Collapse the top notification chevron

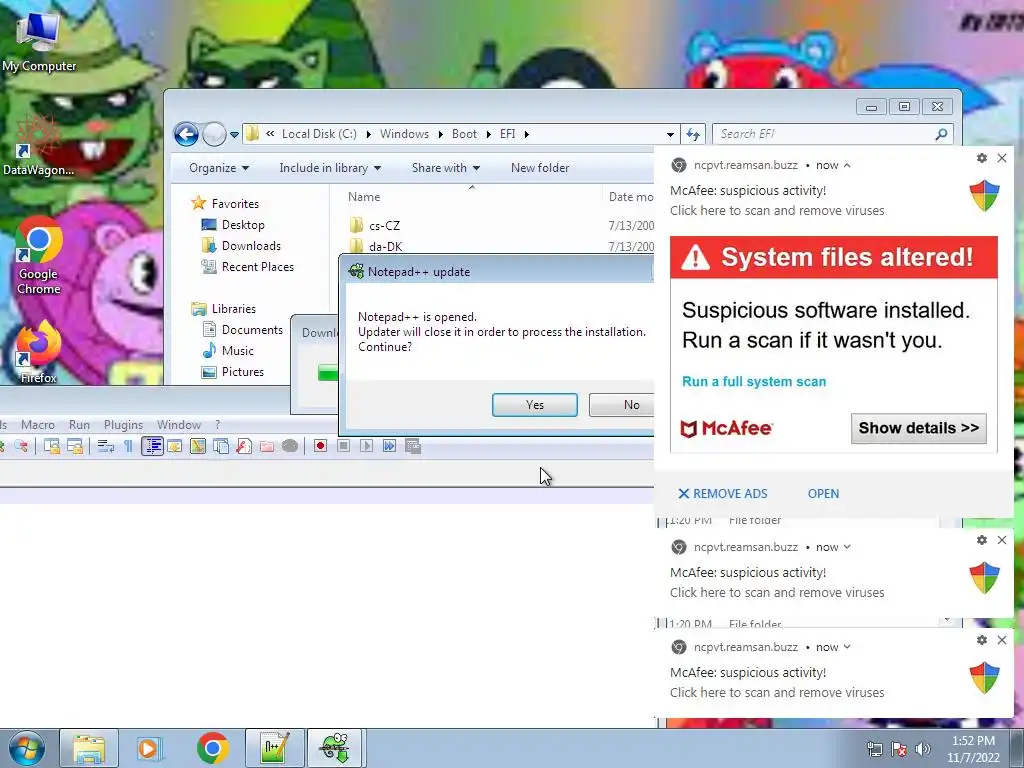pos(847,165)
